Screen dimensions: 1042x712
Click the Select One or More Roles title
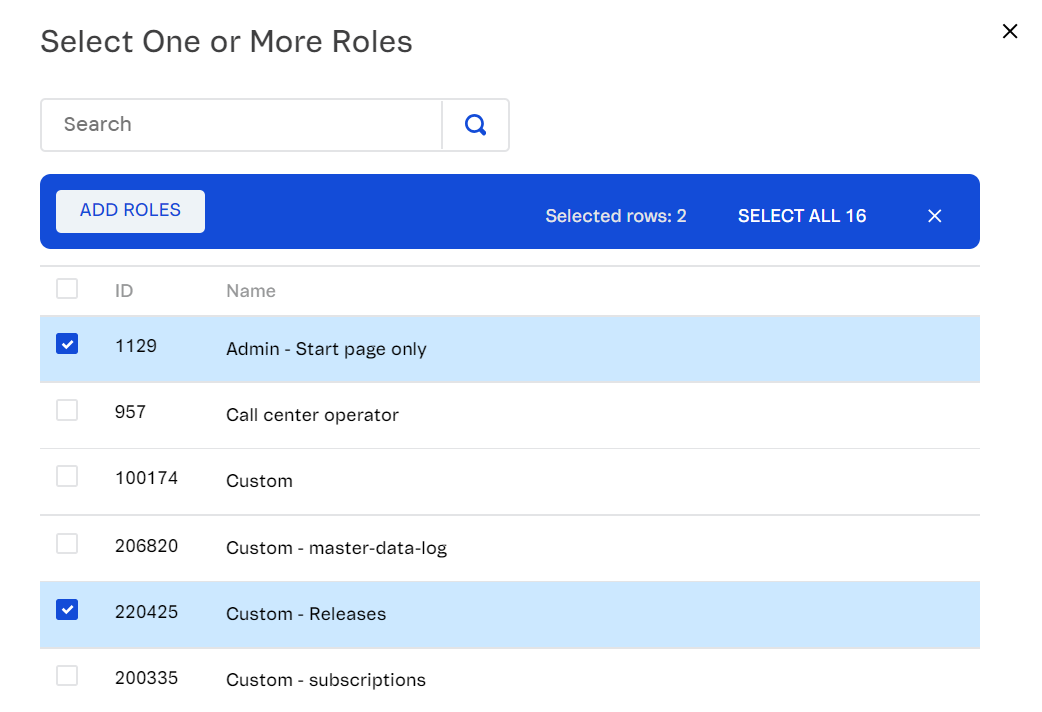(x=227, y=41)
